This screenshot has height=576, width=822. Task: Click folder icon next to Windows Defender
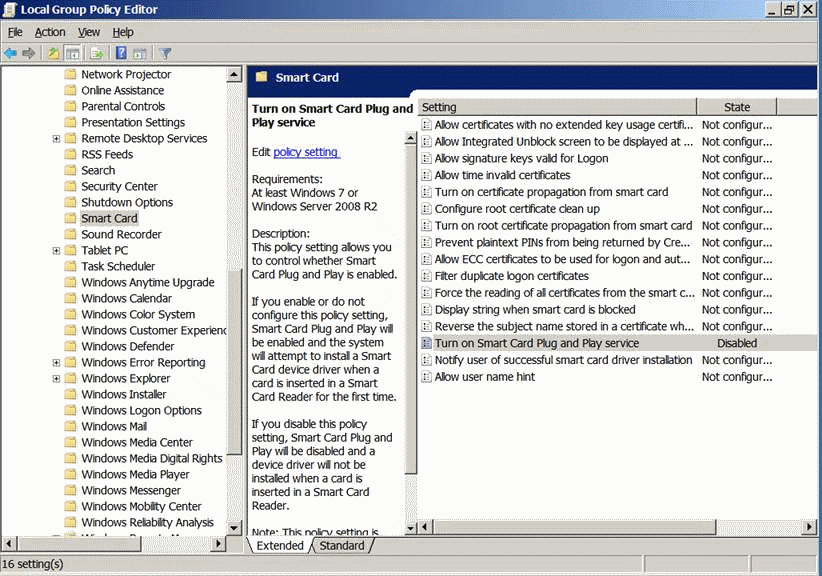[70, 346]
